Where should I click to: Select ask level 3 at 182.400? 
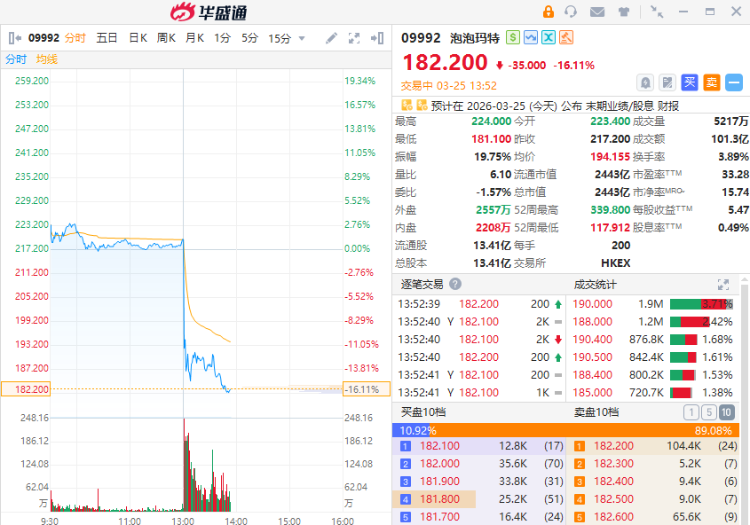(653, 481)
